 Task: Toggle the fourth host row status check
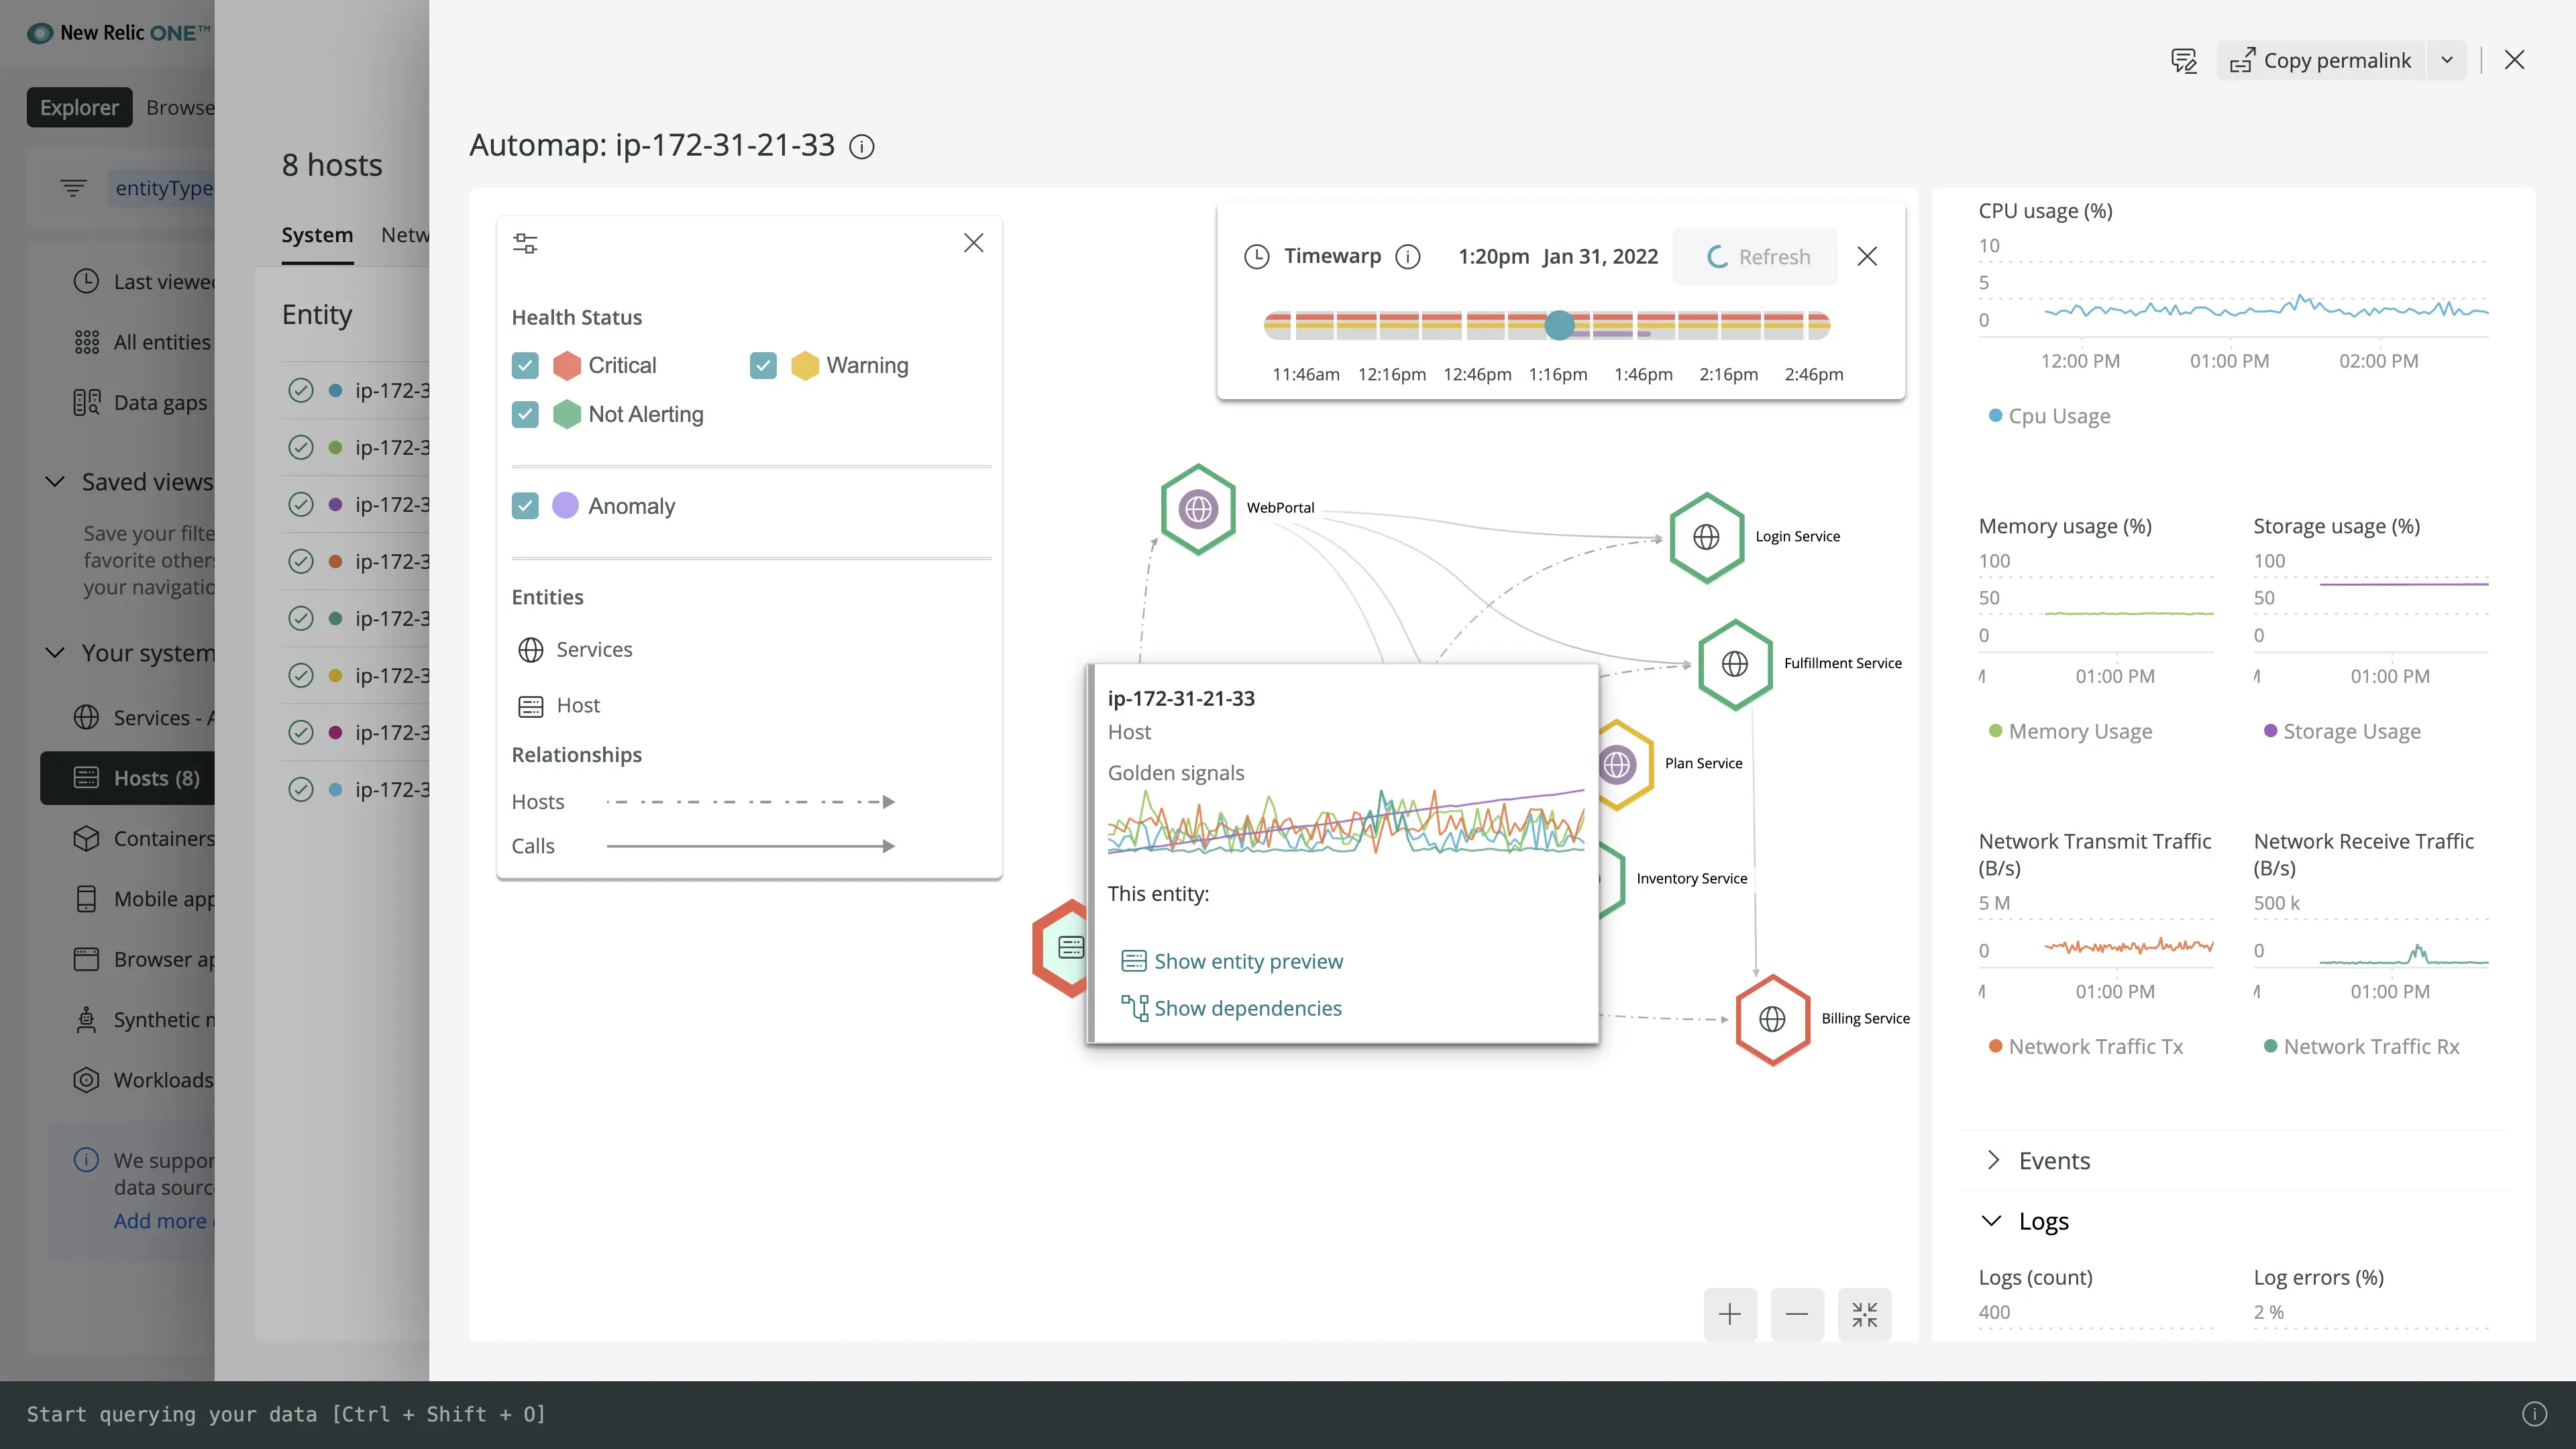[x=300, y=562]
